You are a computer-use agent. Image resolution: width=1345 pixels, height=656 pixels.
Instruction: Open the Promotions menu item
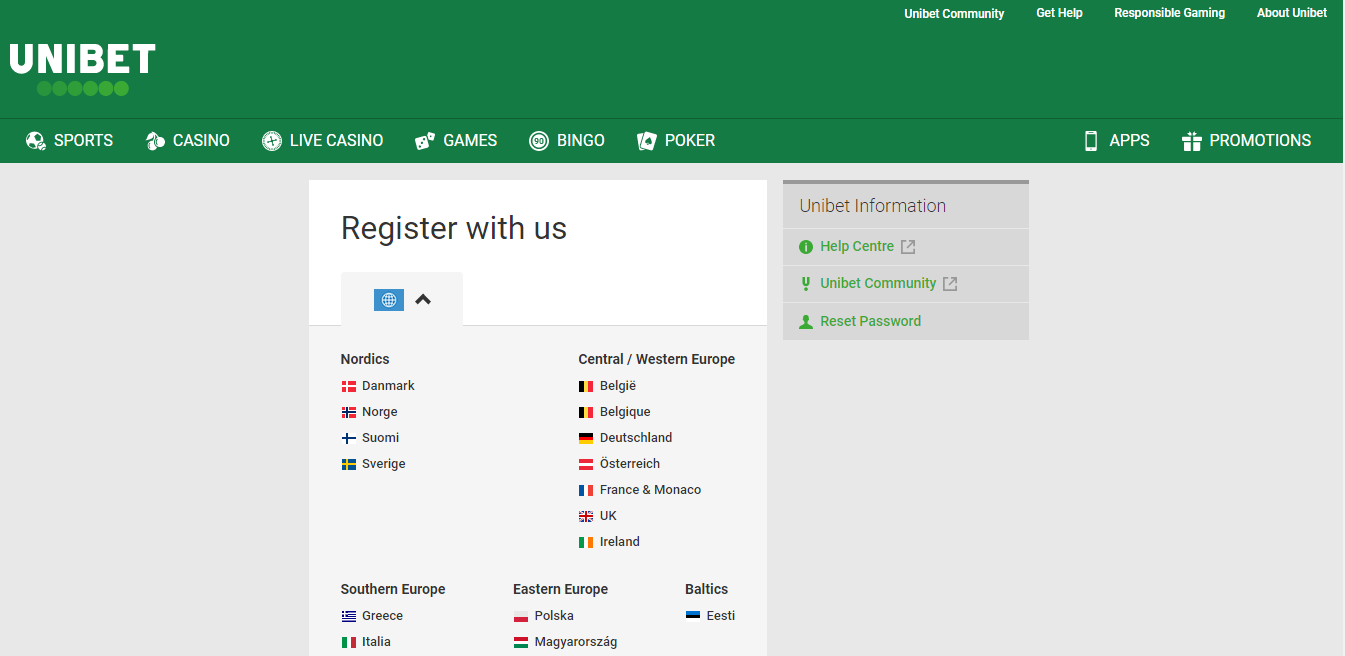pos(1259,141)
